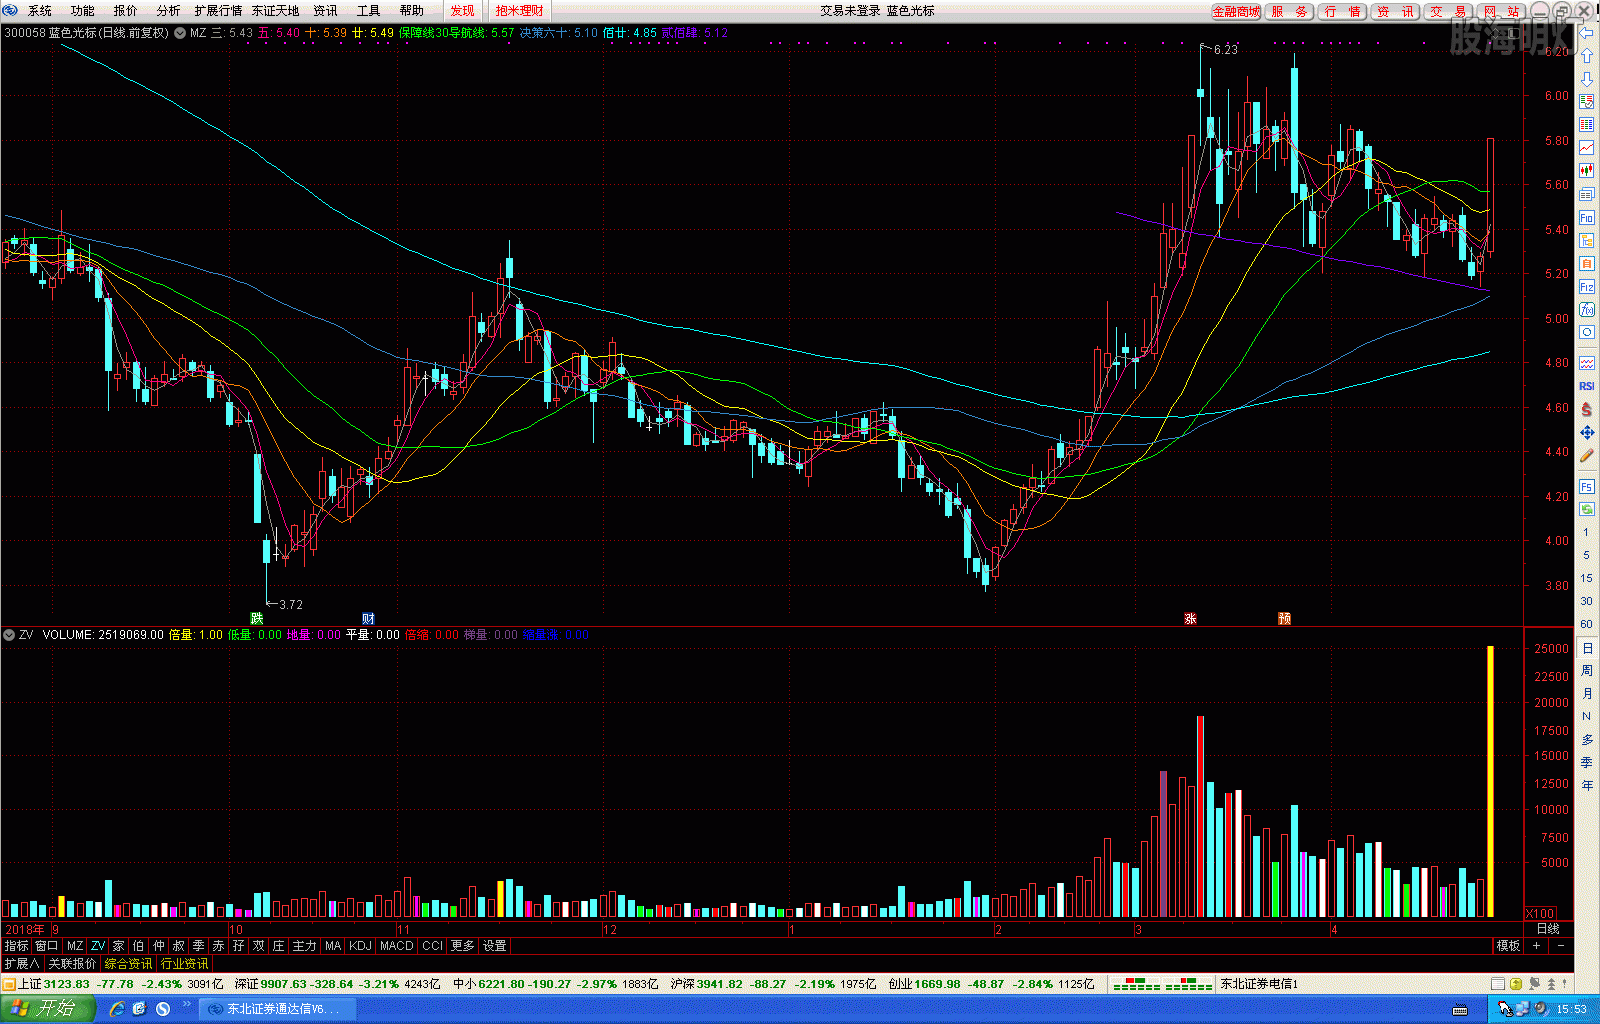This screenshot has height=1024, width=1600.
Task: Open the f(x) formula manager icon
Action: [x=1587, y=310]
